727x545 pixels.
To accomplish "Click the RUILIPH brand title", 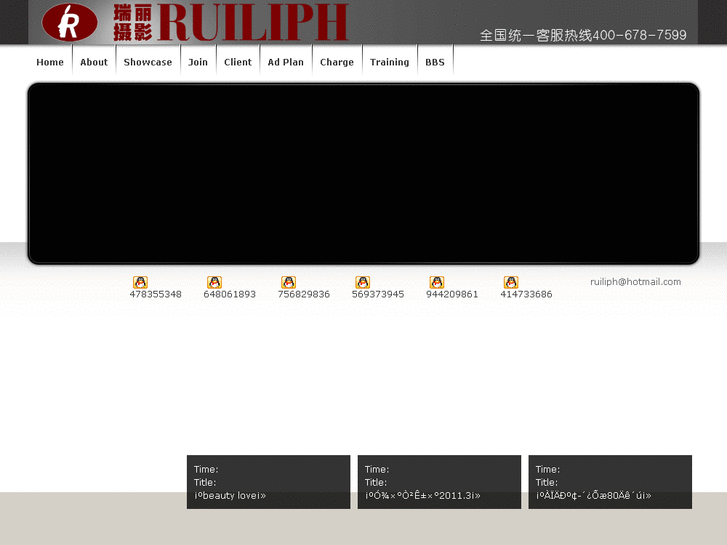I will pos(253,22).
